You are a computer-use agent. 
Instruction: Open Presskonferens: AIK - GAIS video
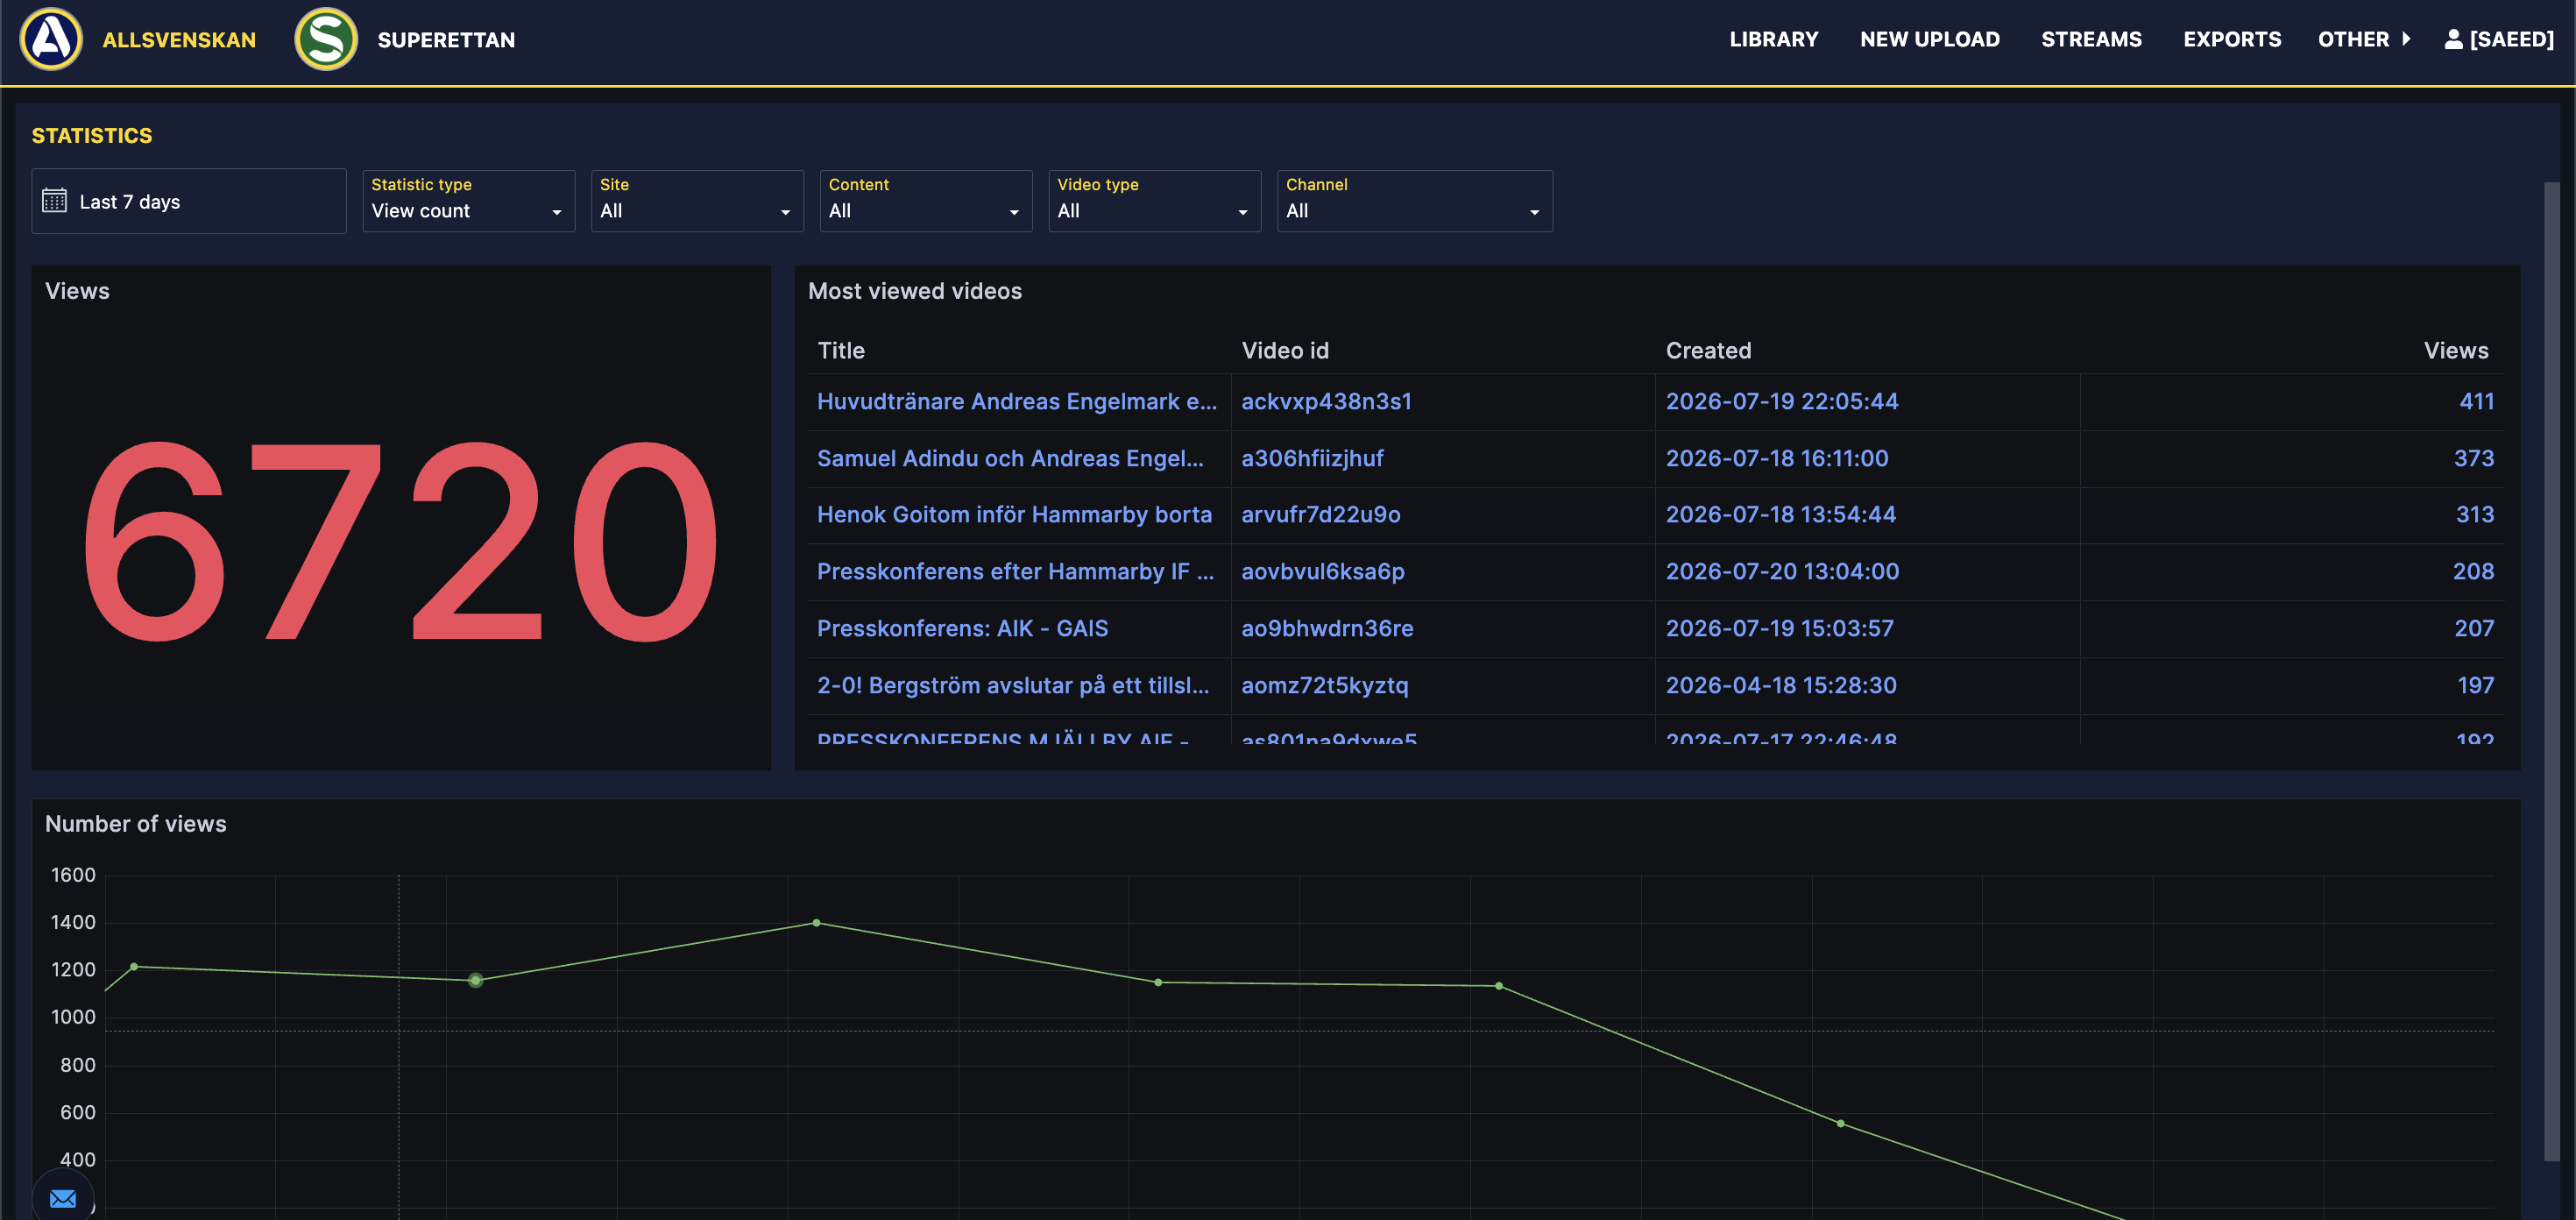click(962, 628)
